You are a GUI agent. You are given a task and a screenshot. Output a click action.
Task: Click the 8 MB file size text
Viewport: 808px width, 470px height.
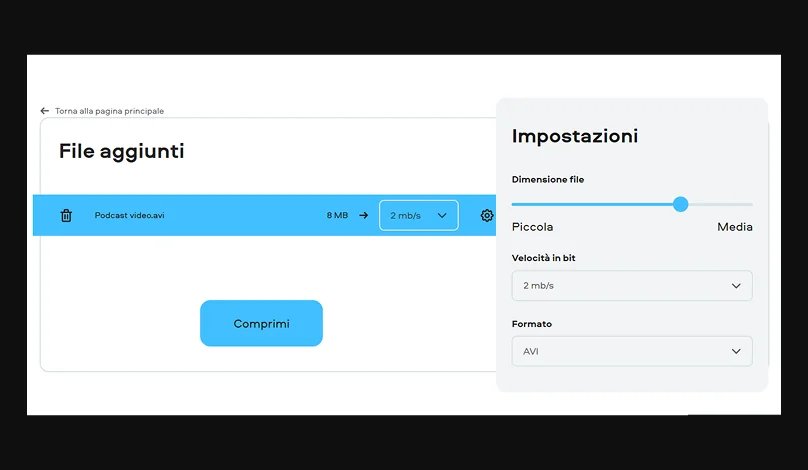pos(337,215)
